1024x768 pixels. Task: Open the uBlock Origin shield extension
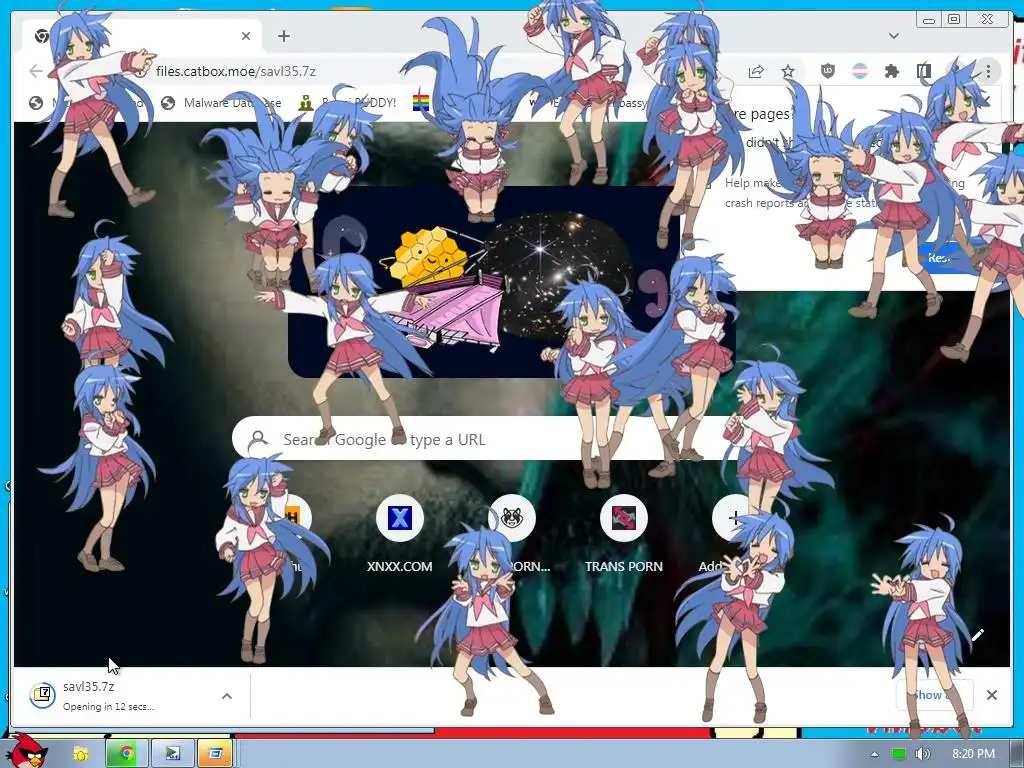(x=827, y=71)
